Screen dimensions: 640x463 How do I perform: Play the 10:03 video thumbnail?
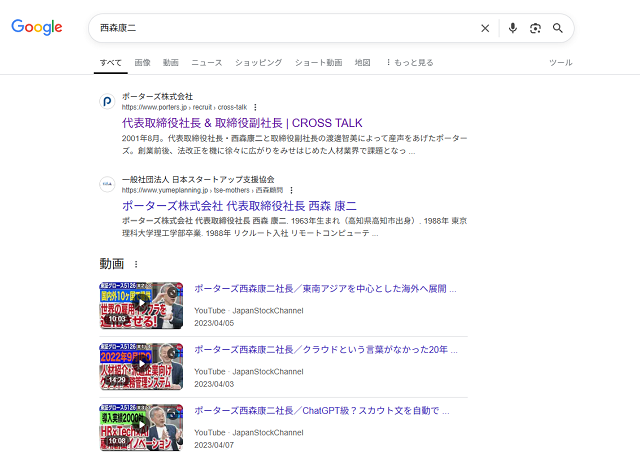(141, 305)
